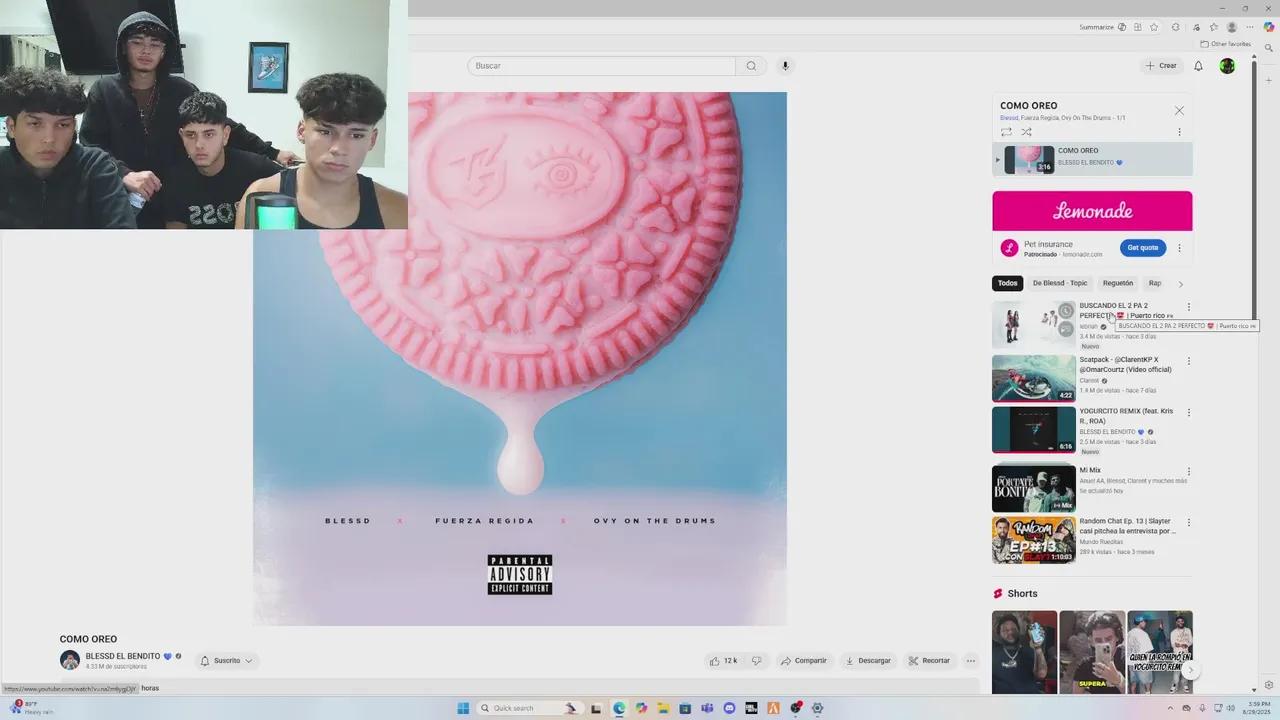Open Copilot sidebar icon
The height and width of the screenshot is (720, 1280).
[x=1269, y=27]
